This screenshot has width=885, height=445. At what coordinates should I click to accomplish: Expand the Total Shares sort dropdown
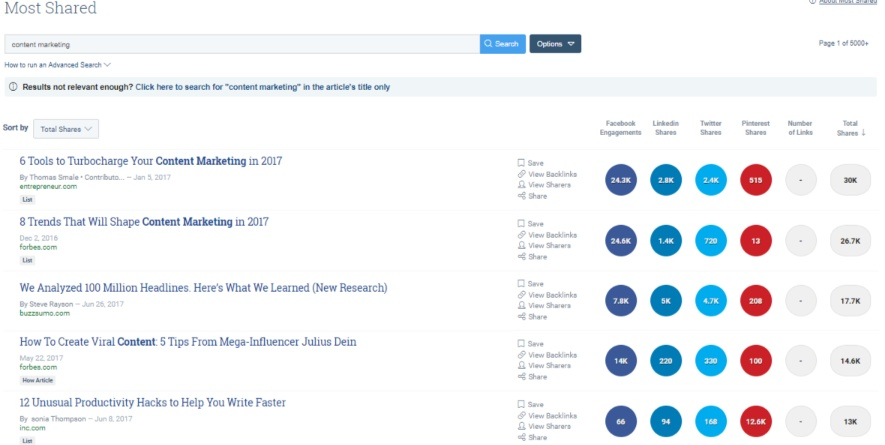point(66,129)
